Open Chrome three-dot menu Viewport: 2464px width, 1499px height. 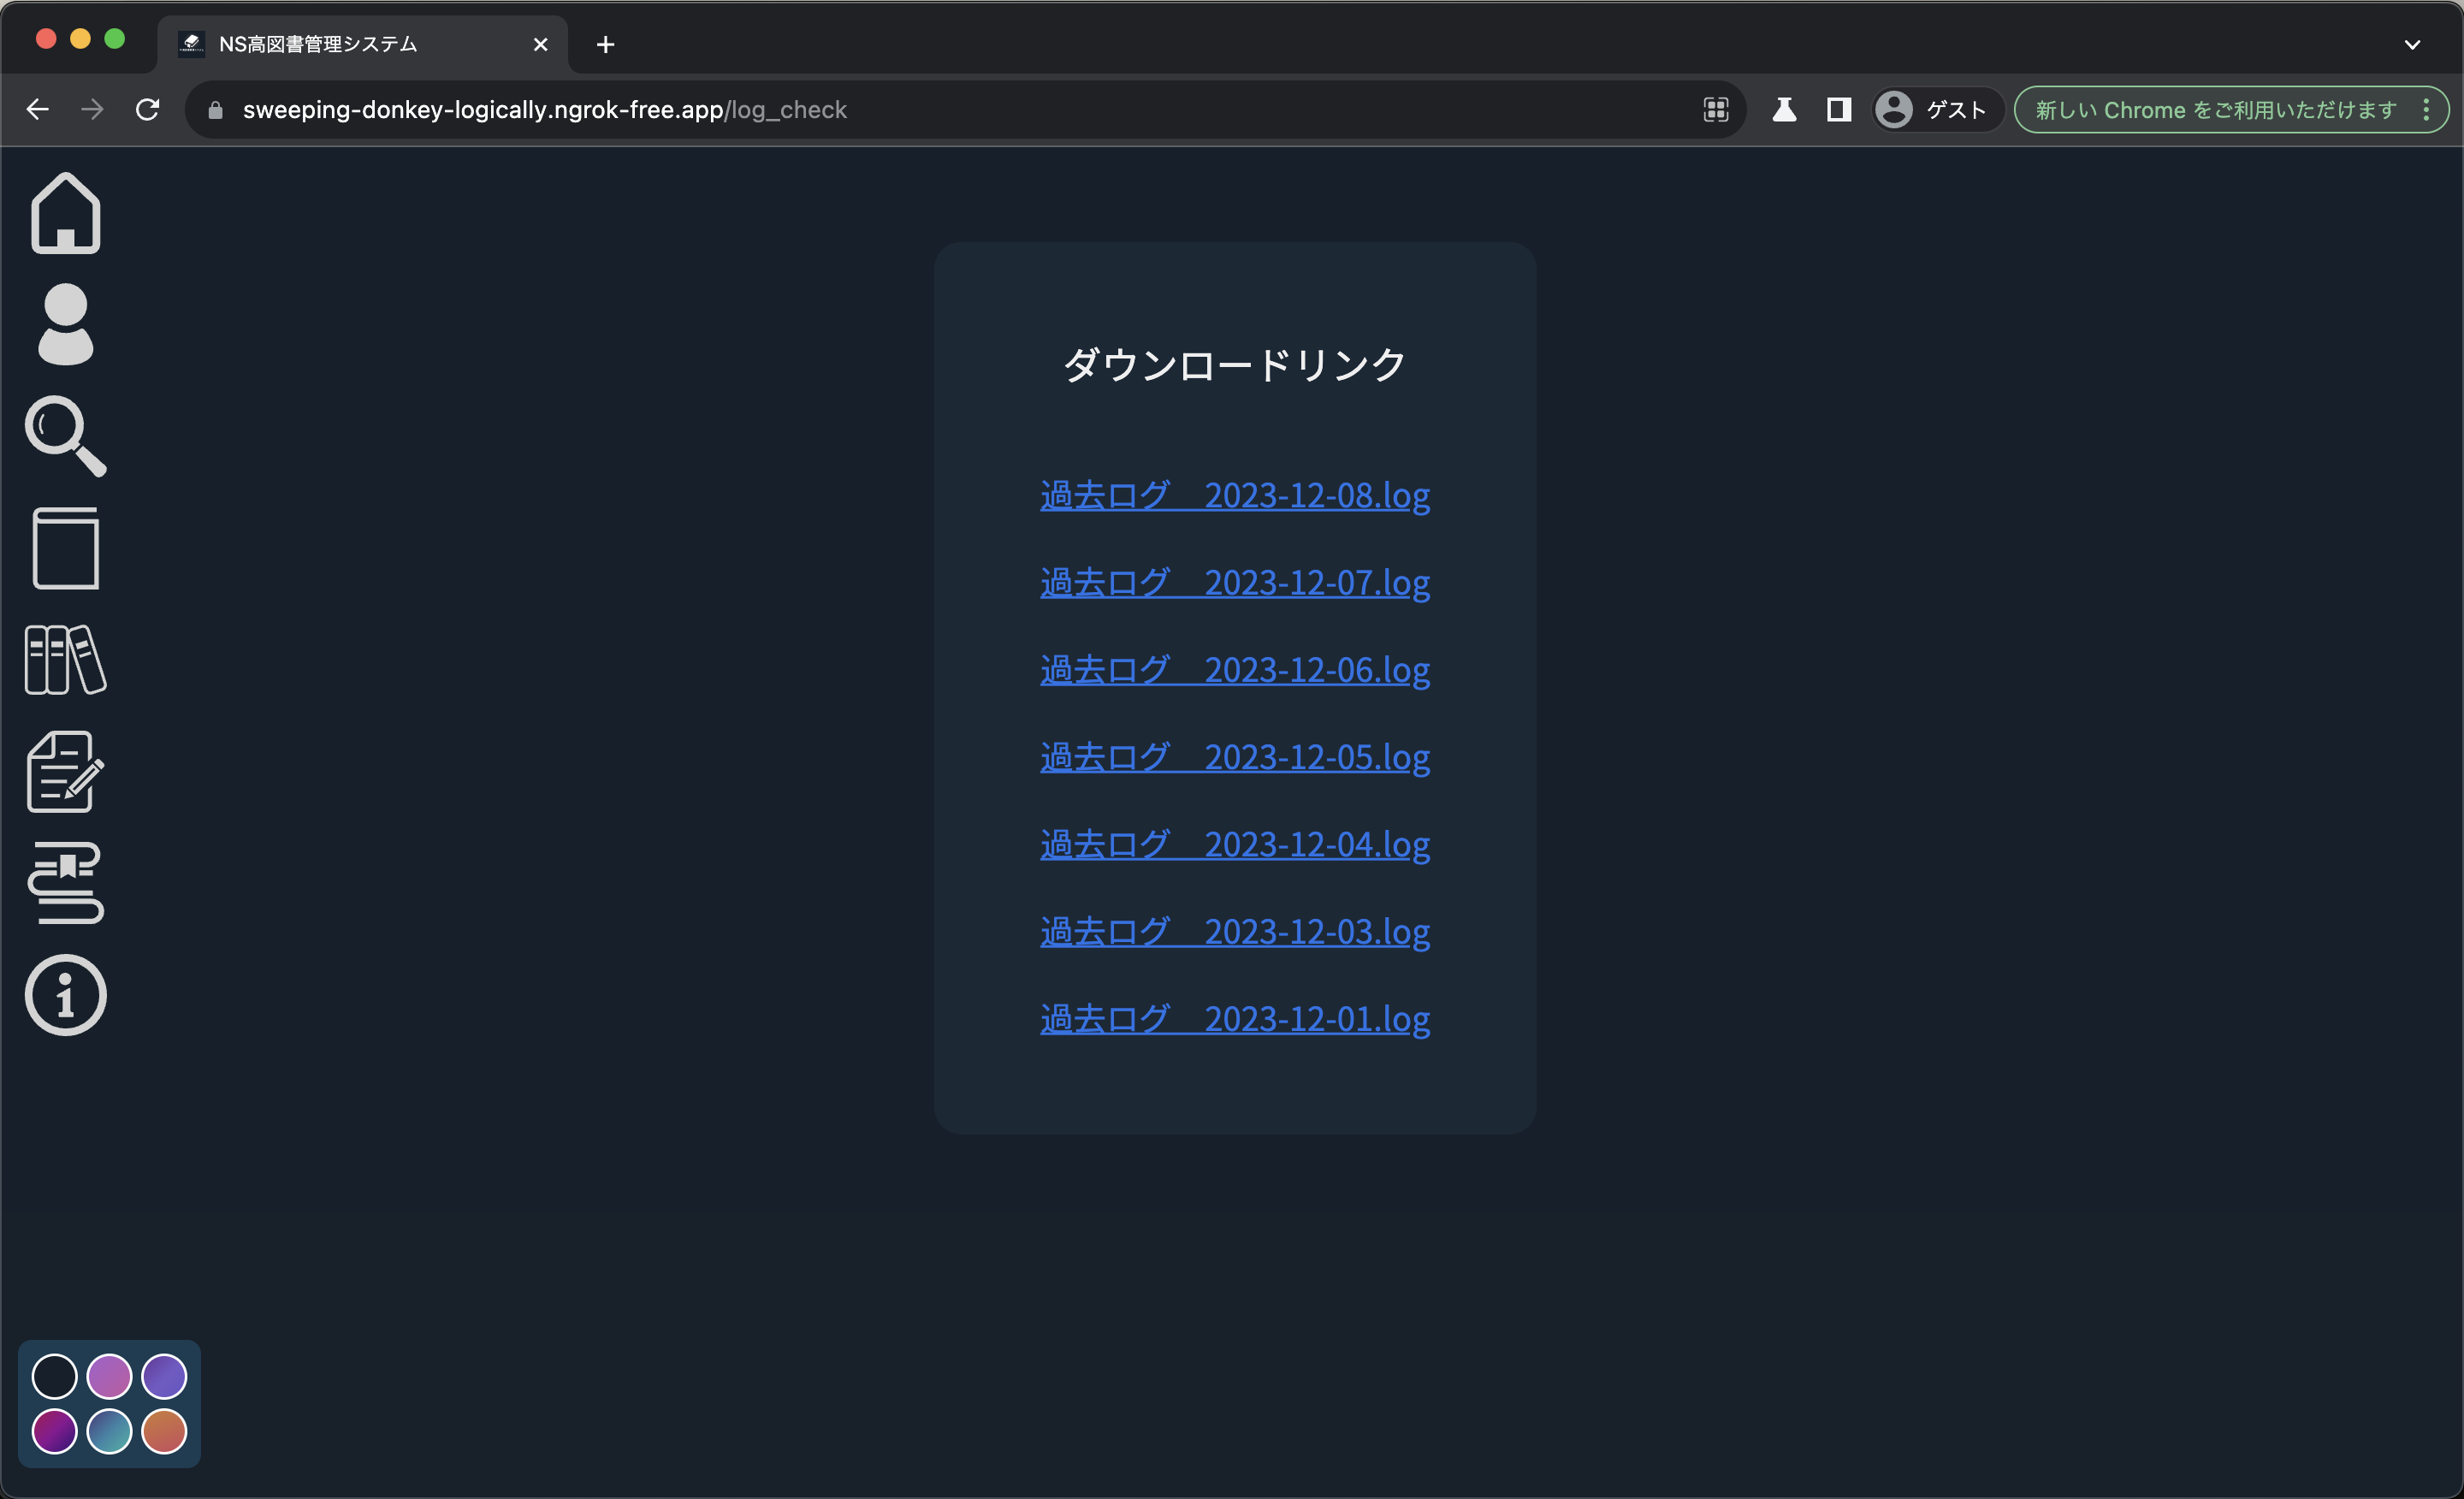[x=2427, y=110]
